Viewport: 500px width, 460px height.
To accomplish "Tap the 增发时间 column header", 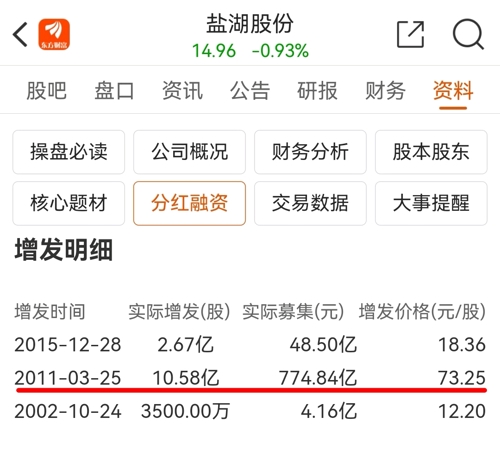I will point(50,312).
